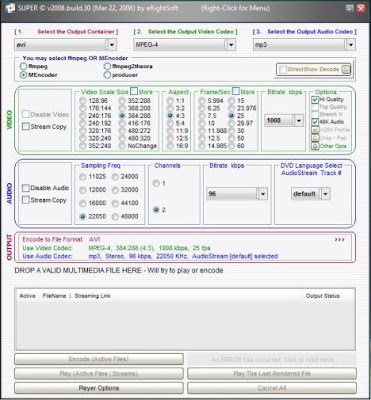371x400 pixels.
Task: Set the frame rate to 29.97
Action: click(x=231, y=123)
